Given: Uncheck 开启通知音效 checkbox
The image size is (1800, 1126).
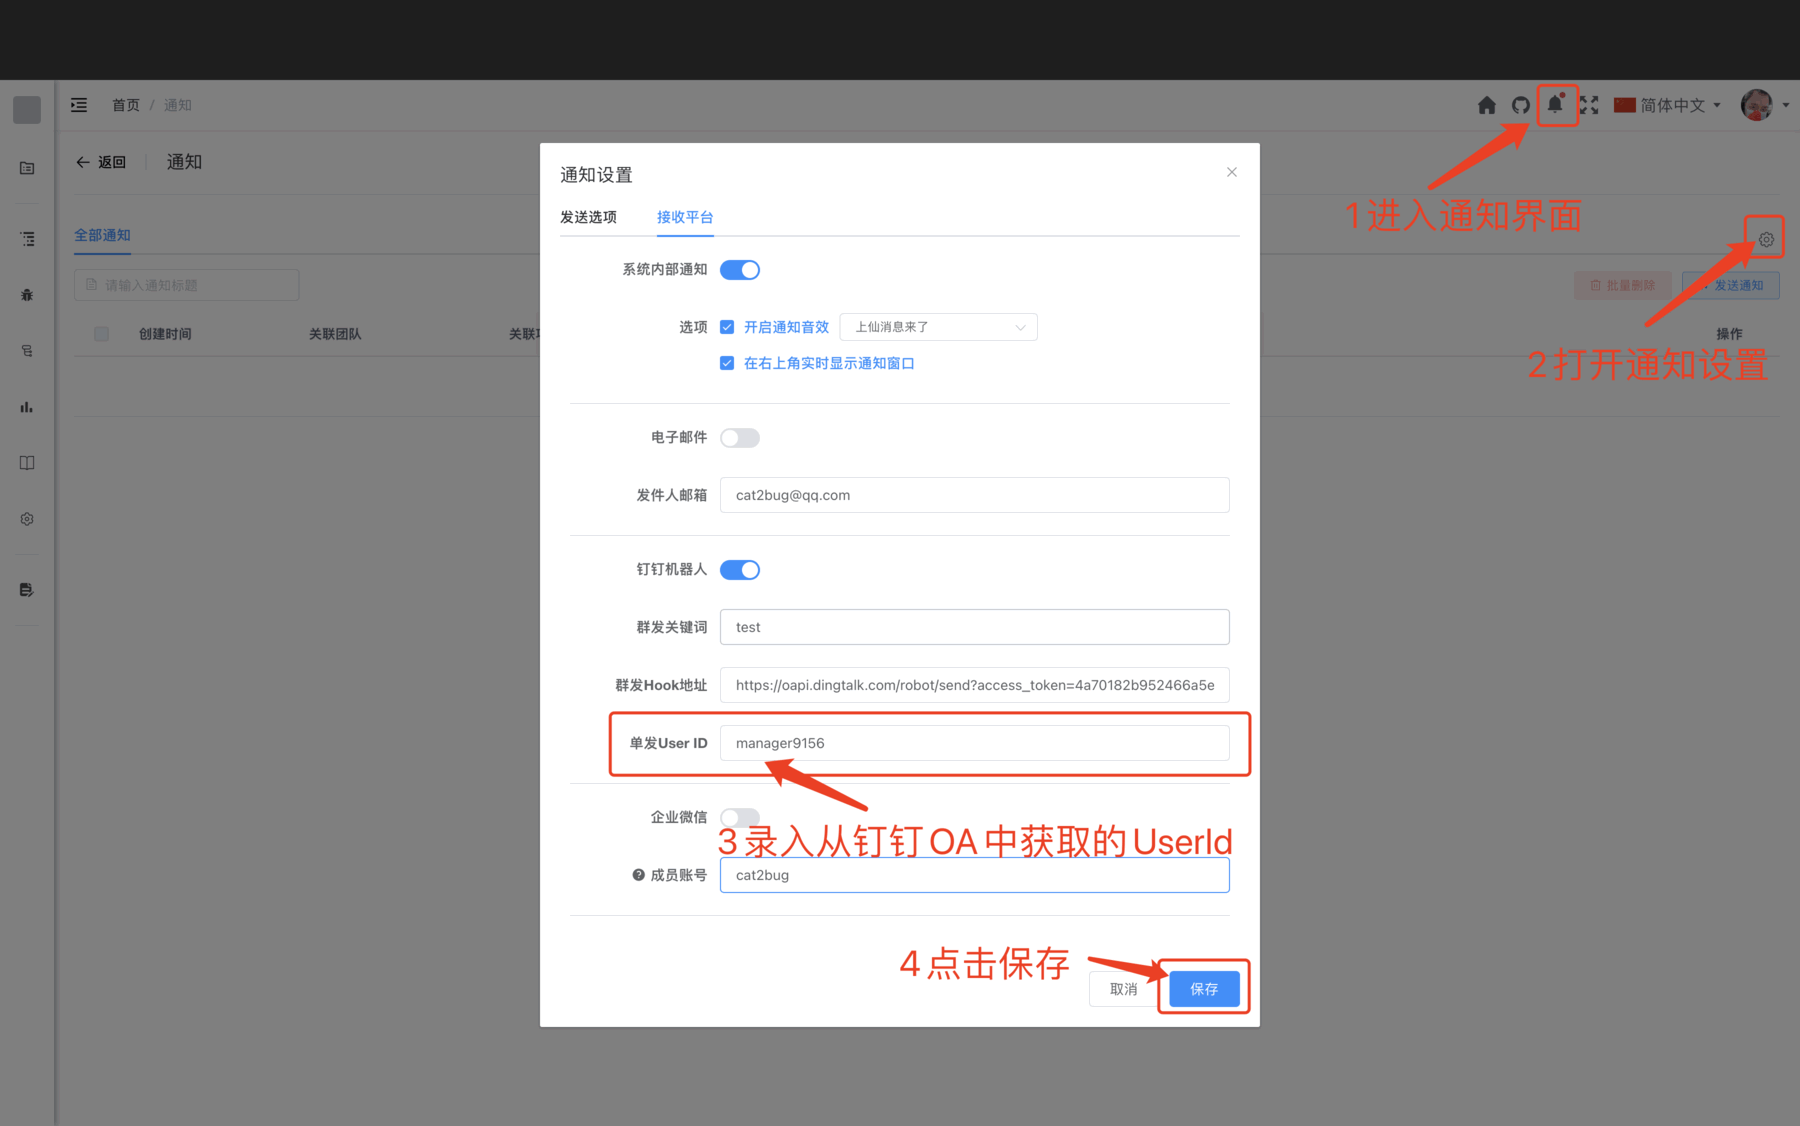Looking at the screenshot, I should click(x=727, y=327).
